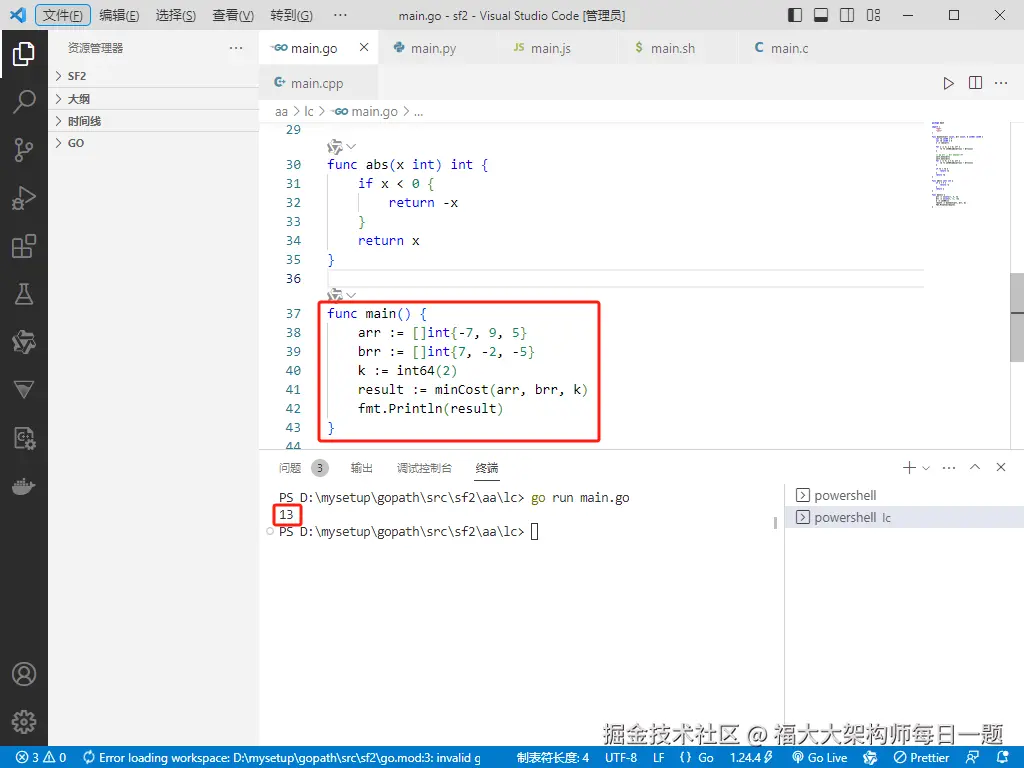Run the Go file with play button

(948, 83)
